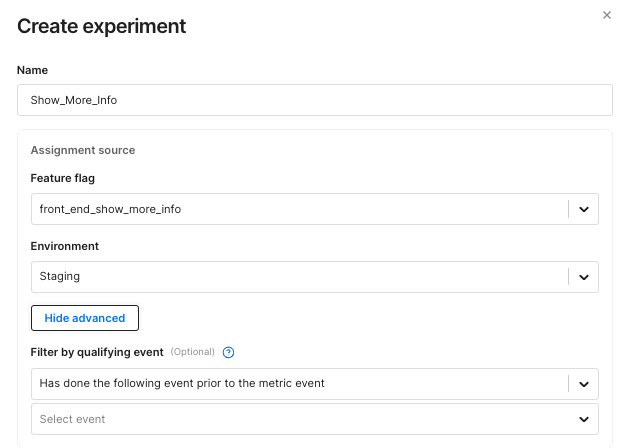
Task: Click the Name field label
Action: click(x=32, y=70)
